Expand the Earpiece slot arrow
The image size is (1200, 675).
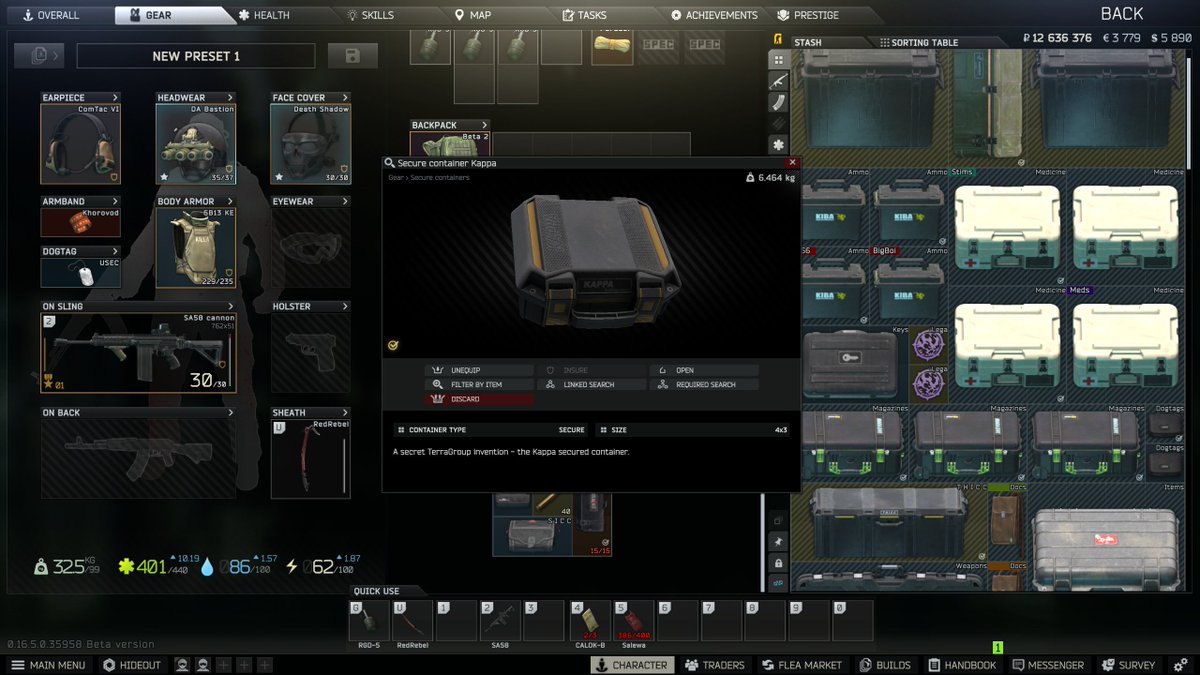click(x=116, y=98)
